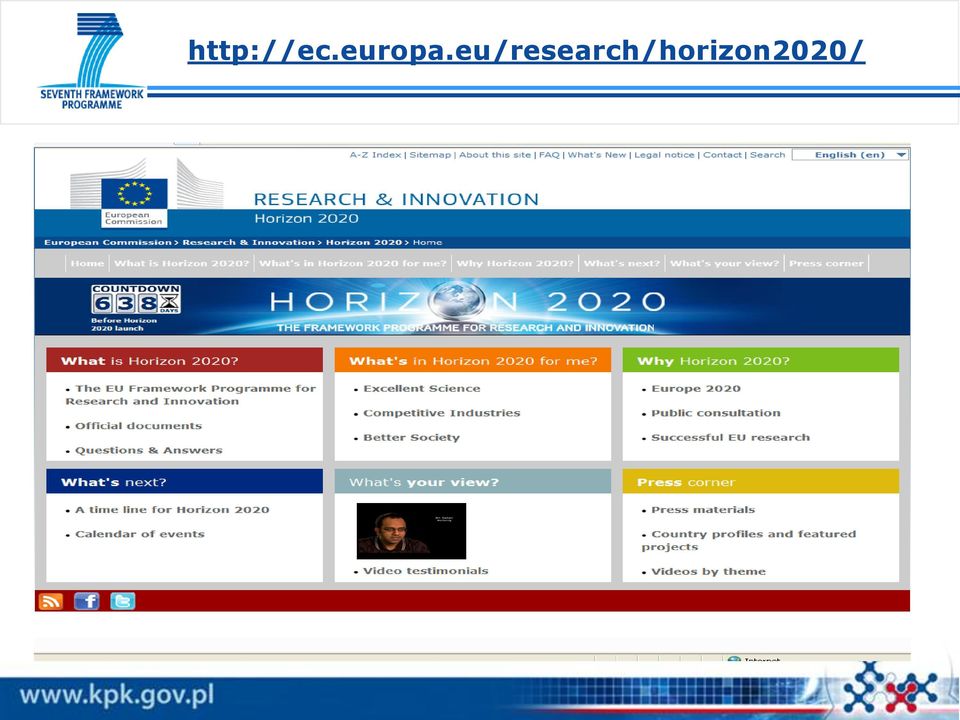Click the www.kpk.gov.pl footer address
The image size is (960, 720).
click(x=117, y=696)
